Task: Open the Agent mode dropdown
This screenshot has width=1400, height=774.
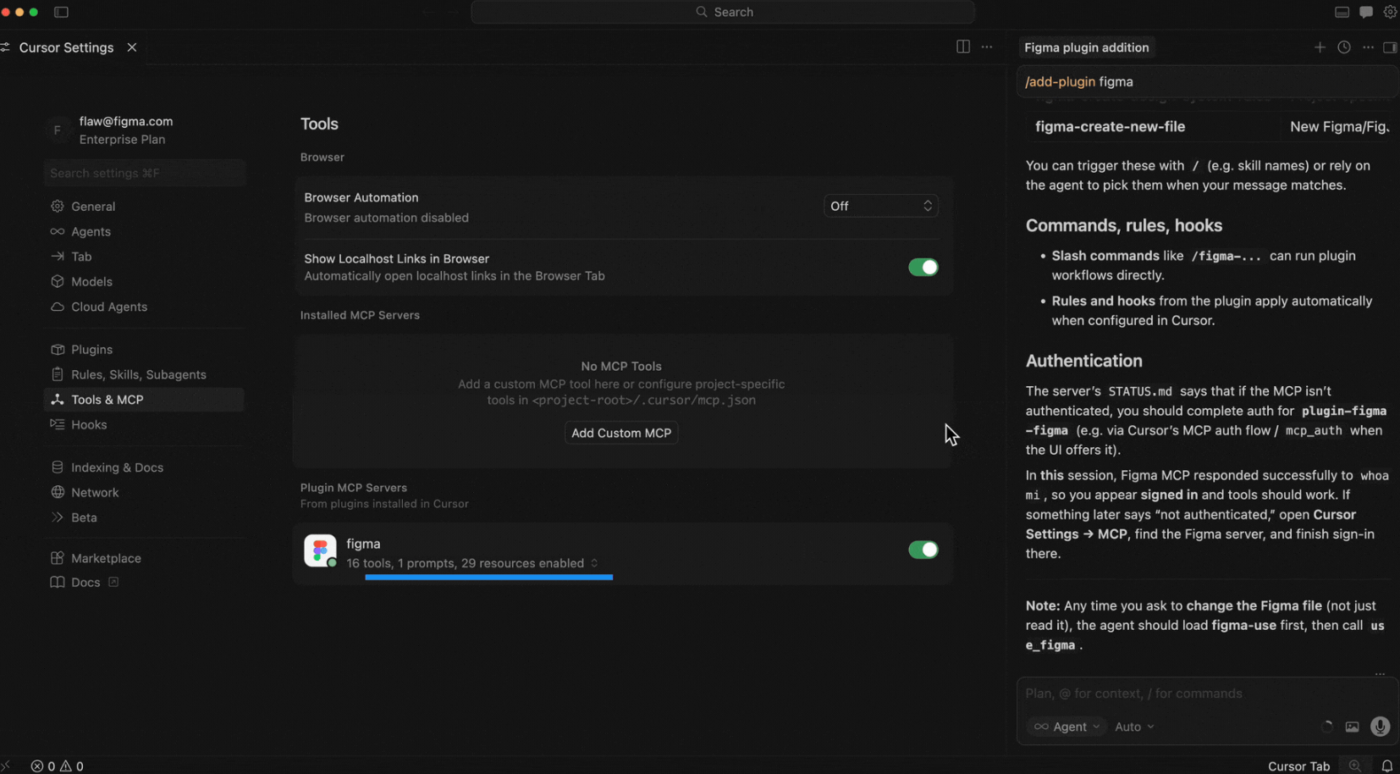Action: (1067, 727)
